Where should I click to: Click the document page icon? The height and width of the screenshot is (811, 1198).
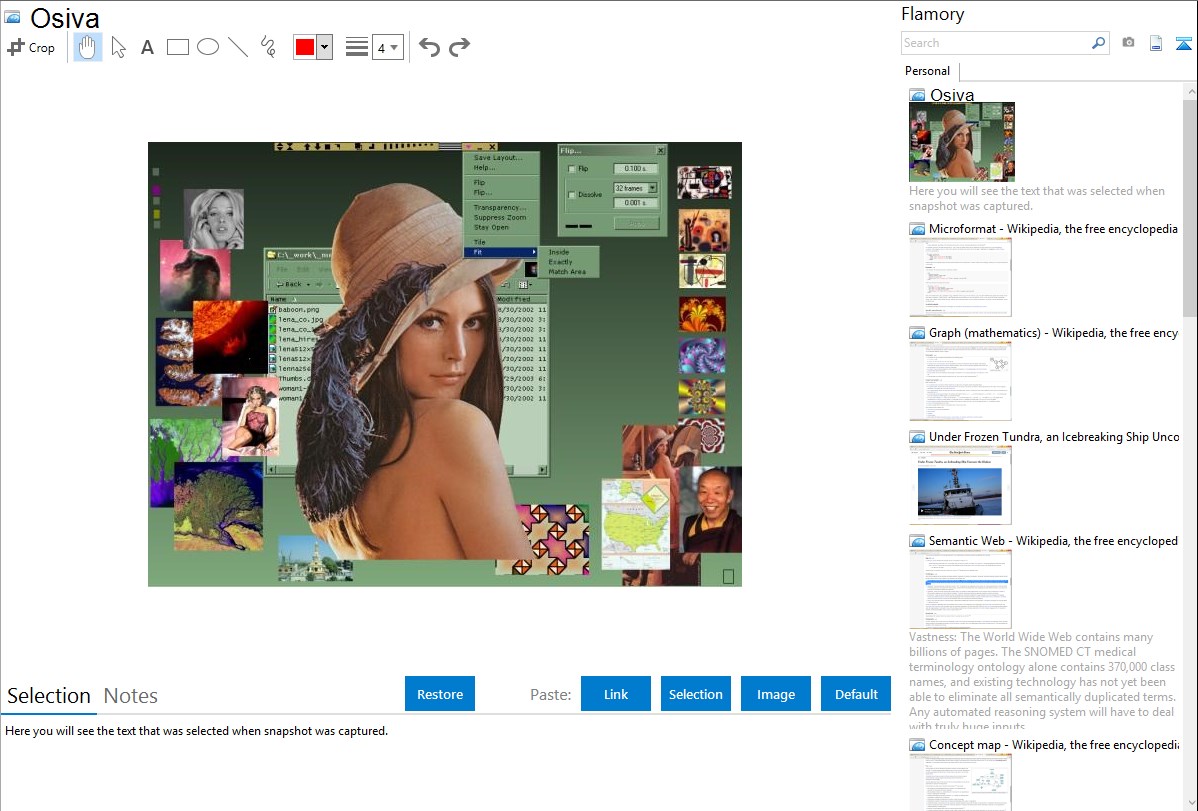coord(1156,43)
